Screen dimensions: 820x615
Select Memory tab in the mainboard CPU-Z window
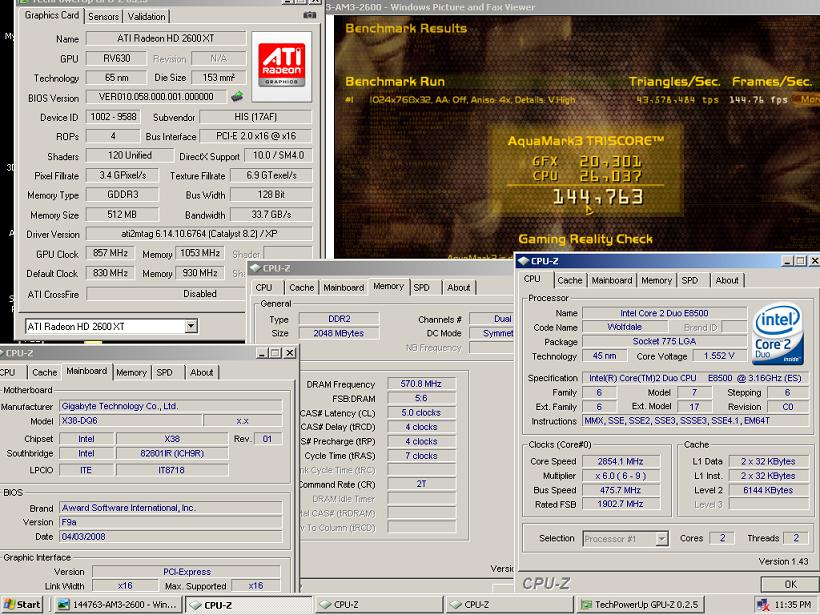[x=131, y=372]
